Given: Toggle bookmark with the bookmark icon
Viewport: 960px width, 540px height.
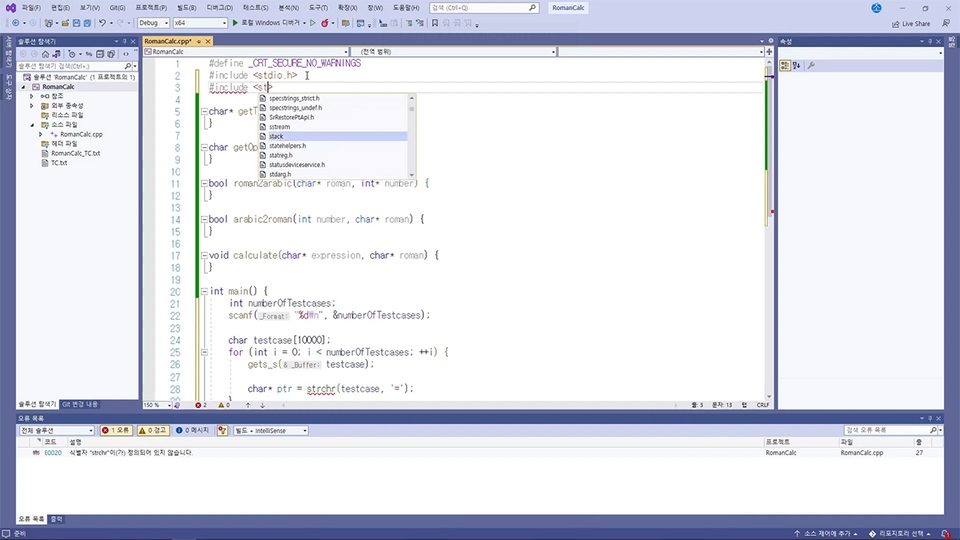Looking at the screenshot, I should click(435, 23).
